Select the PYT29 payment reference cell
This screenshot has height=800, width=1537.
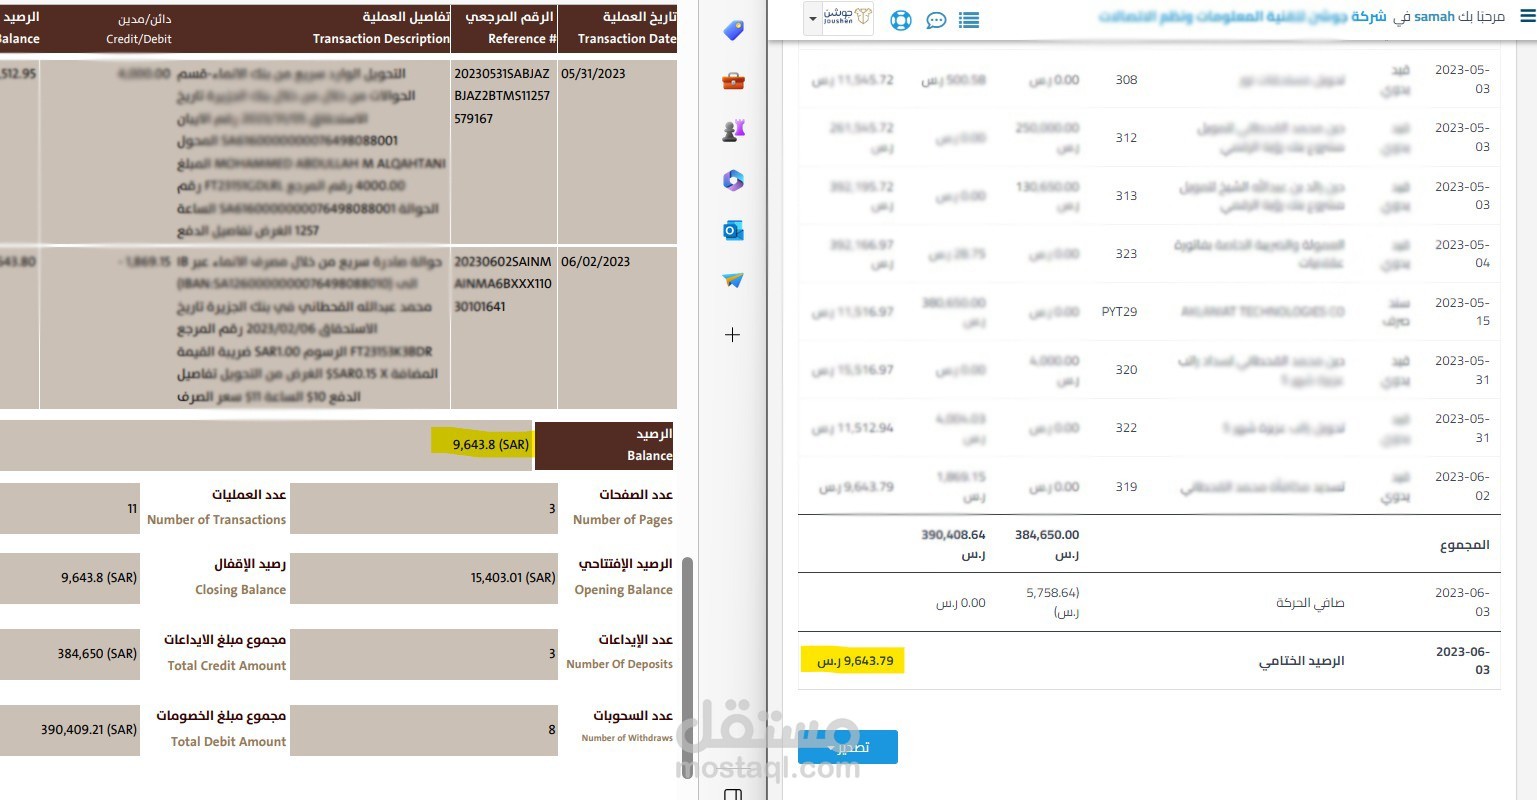click(1119, 312)
